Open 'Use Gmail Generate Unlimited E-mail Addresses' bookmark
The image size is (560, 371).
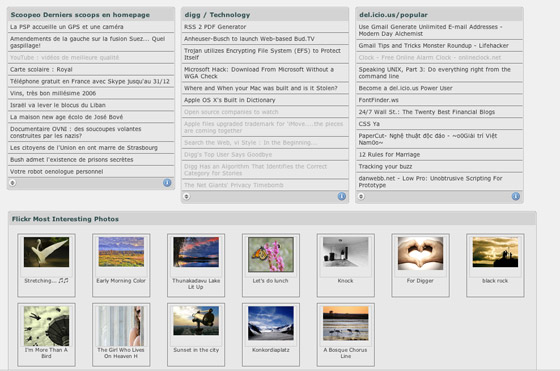tap(430, 30)
